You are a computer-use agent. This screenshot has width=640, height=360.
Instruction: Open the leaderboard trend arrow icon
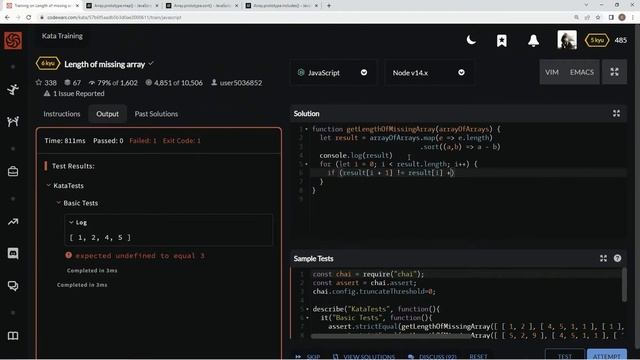pos(13,222)
